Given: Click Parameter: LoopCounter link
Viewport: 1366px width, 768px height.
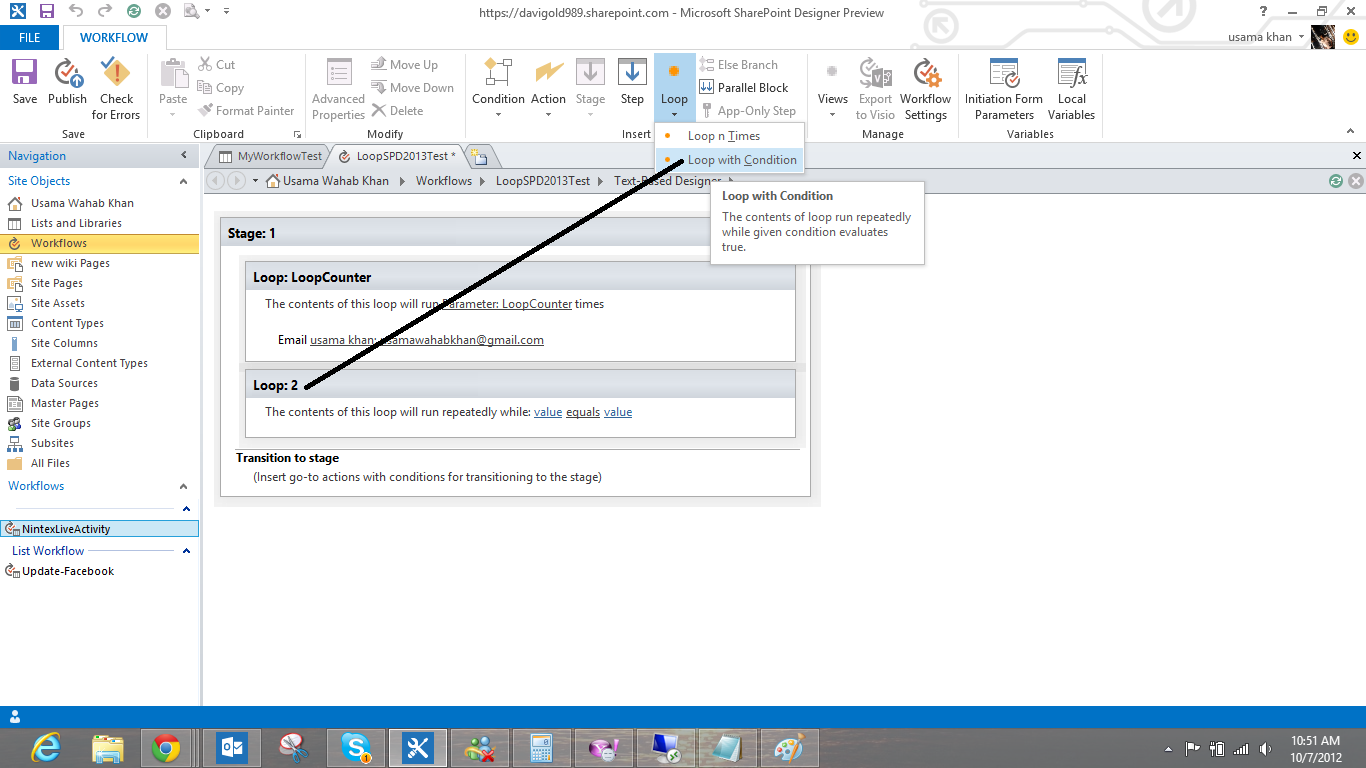Looking at the screenshot, I should point(507,304).
